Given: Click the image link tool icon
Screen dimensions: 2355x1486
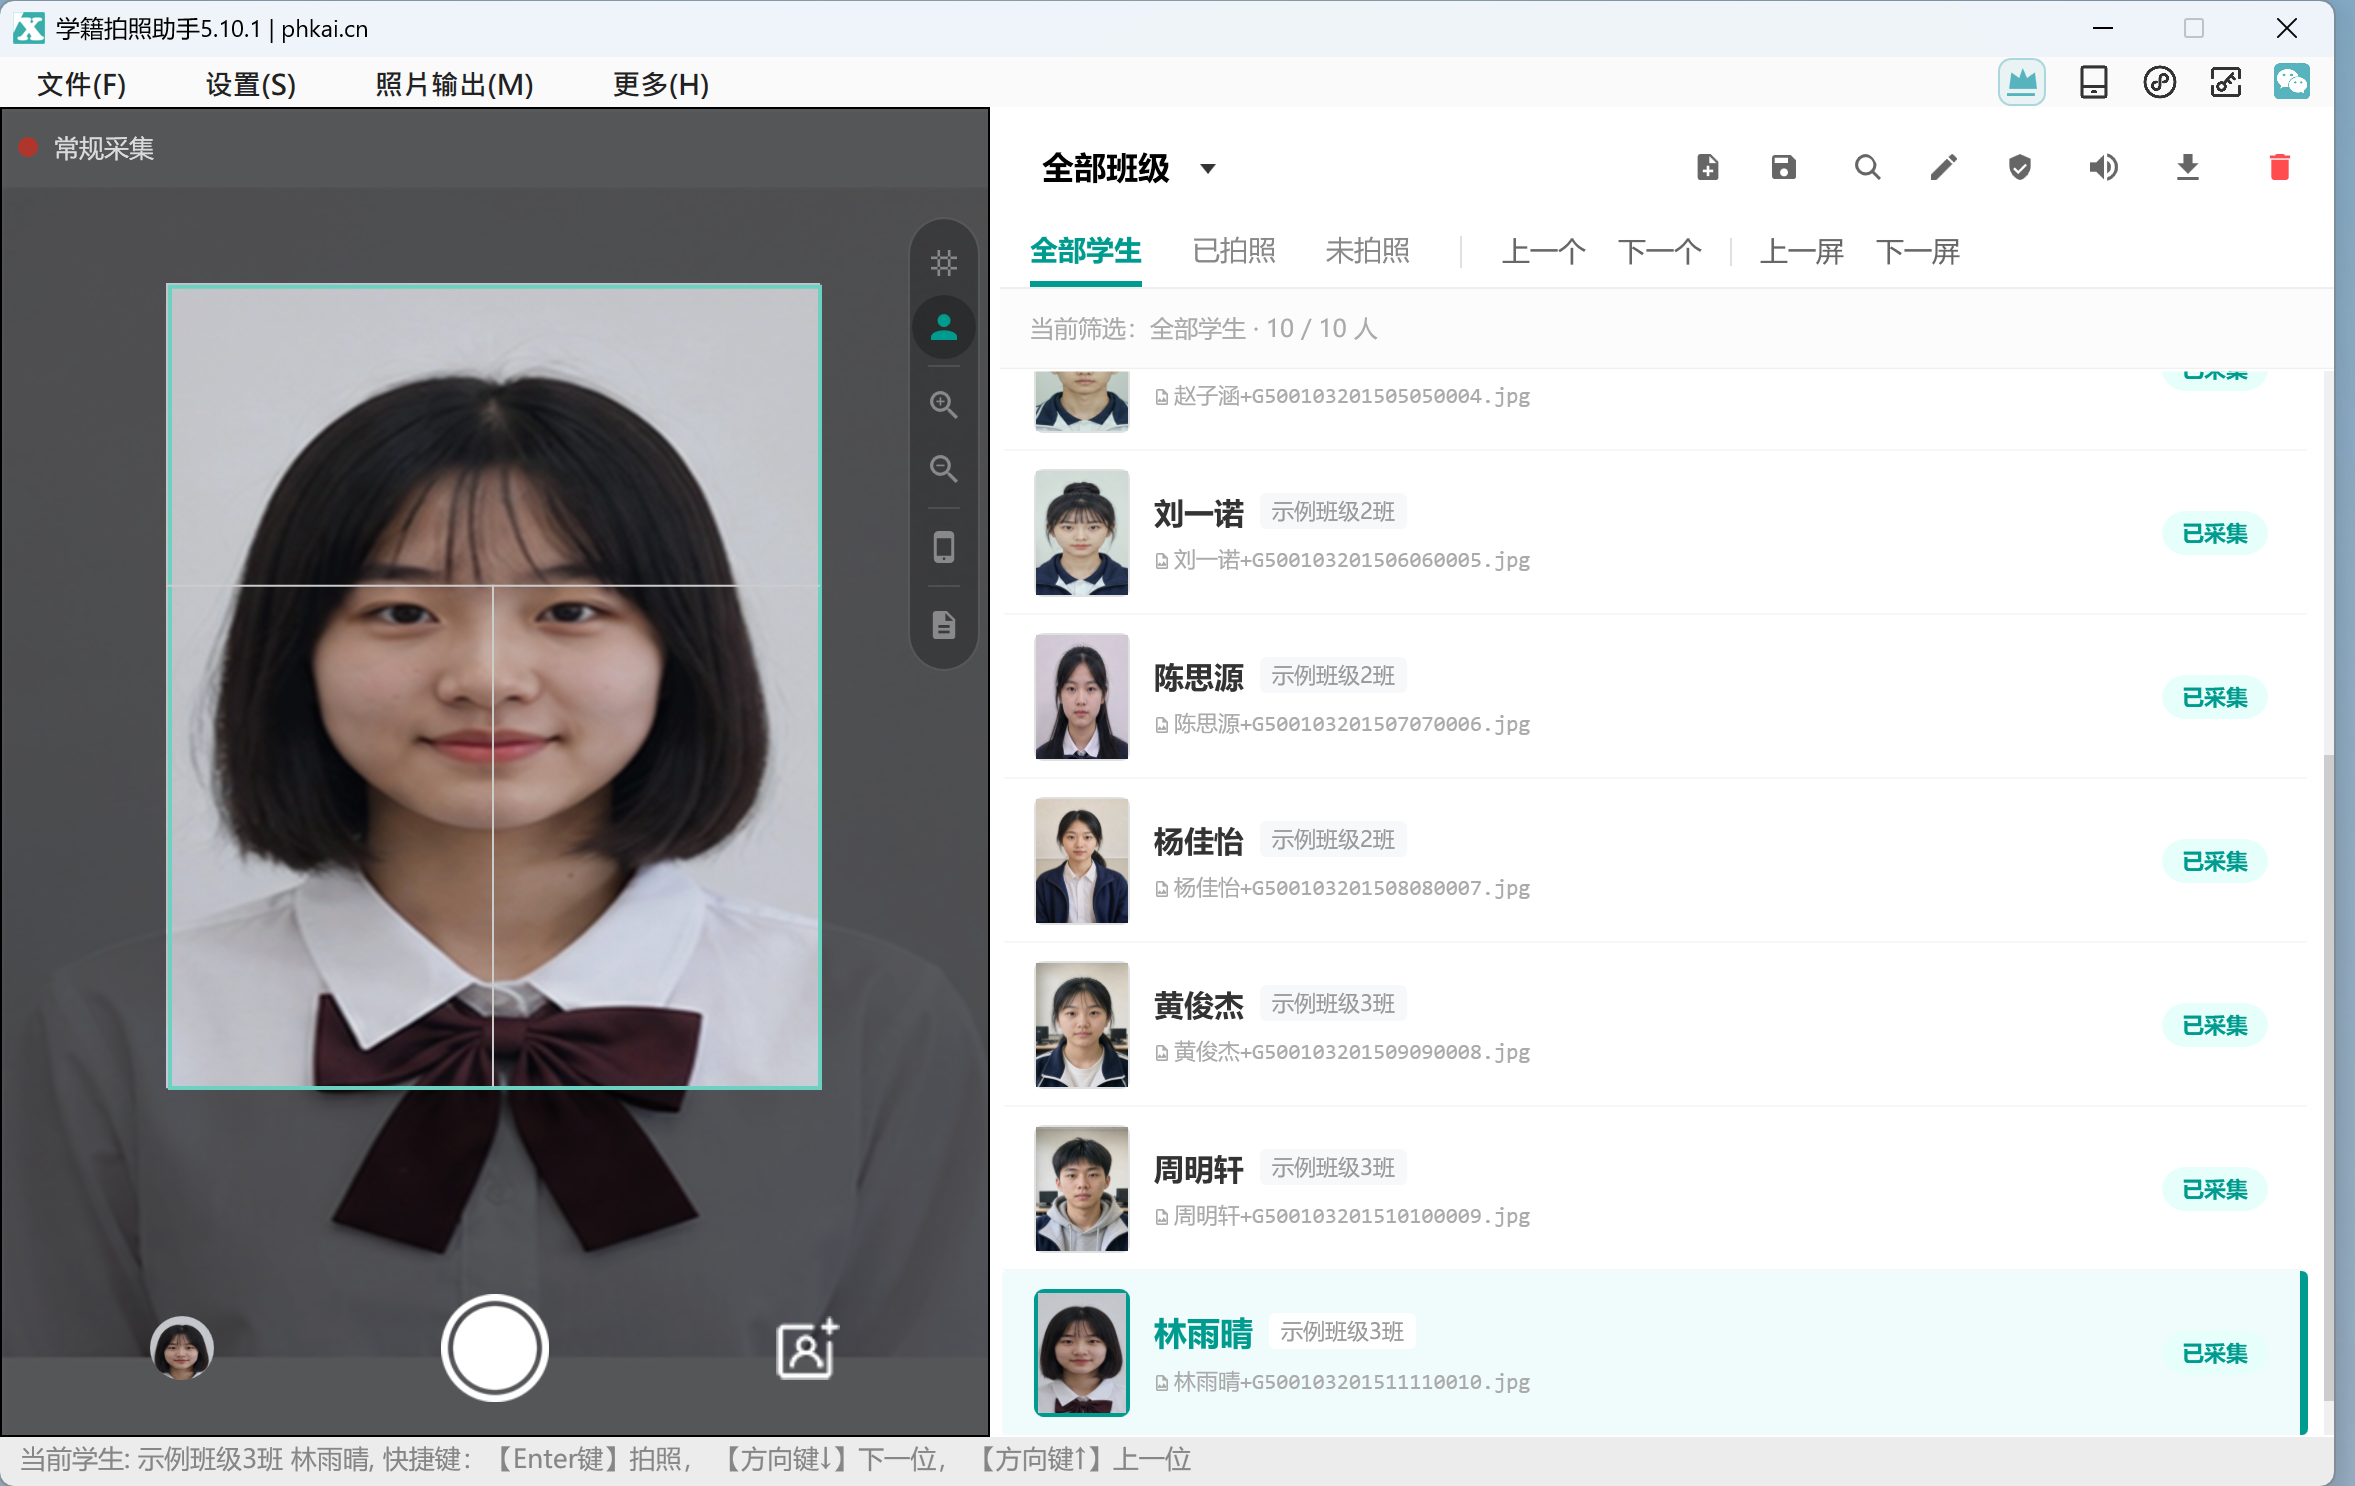Looking at the screenshot, I should [x=2225, y=82].
